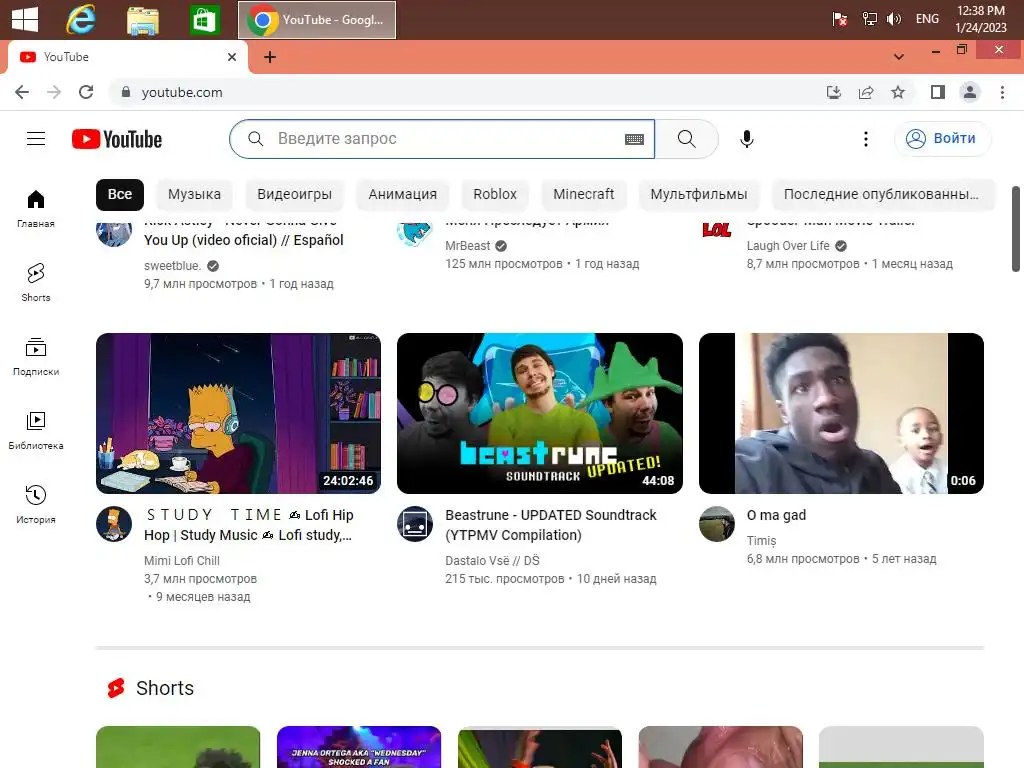This screenshot has width=1024, height=768.
Task: Select the Видеоигры filter chip
Action: tap(294, 194)
